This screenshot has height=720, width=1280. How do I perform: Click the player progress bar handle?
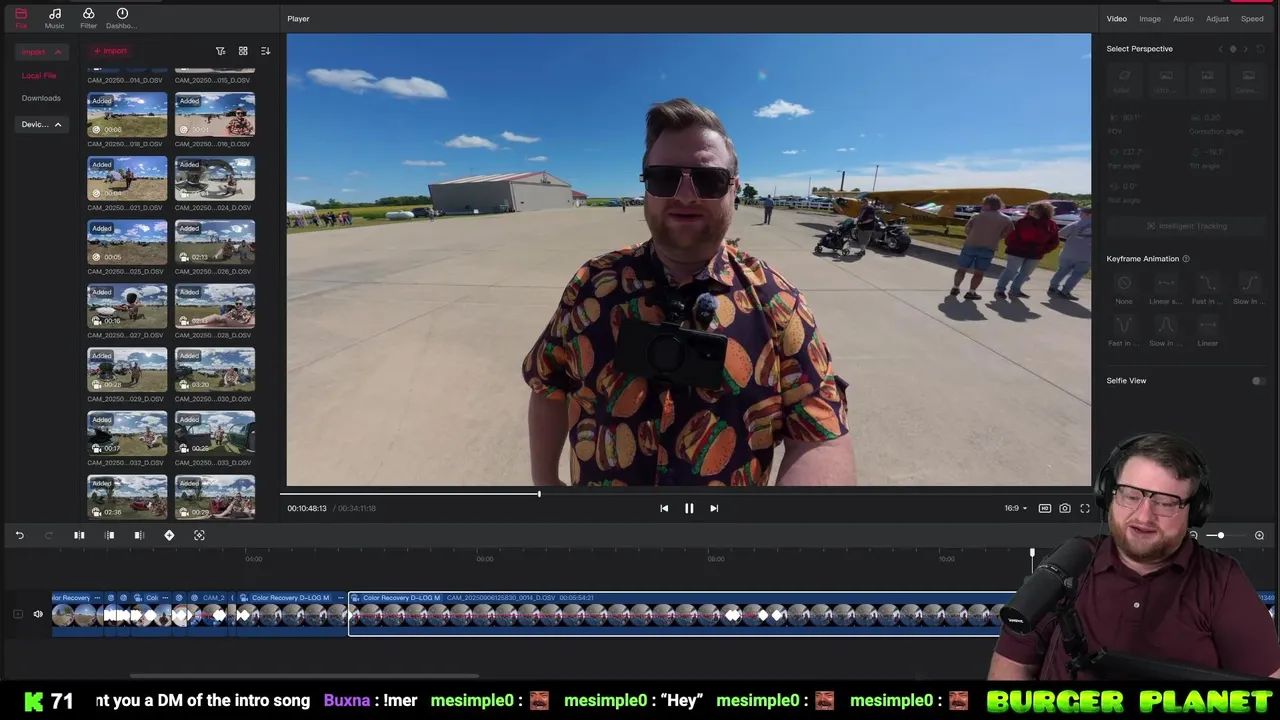[x=539, y=493]
